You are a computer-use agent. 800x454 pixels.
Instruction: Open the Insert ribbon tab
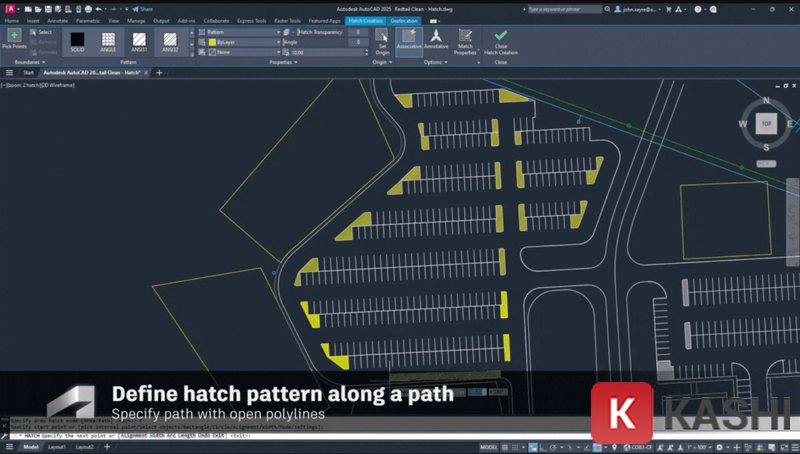tap(33, 21)
